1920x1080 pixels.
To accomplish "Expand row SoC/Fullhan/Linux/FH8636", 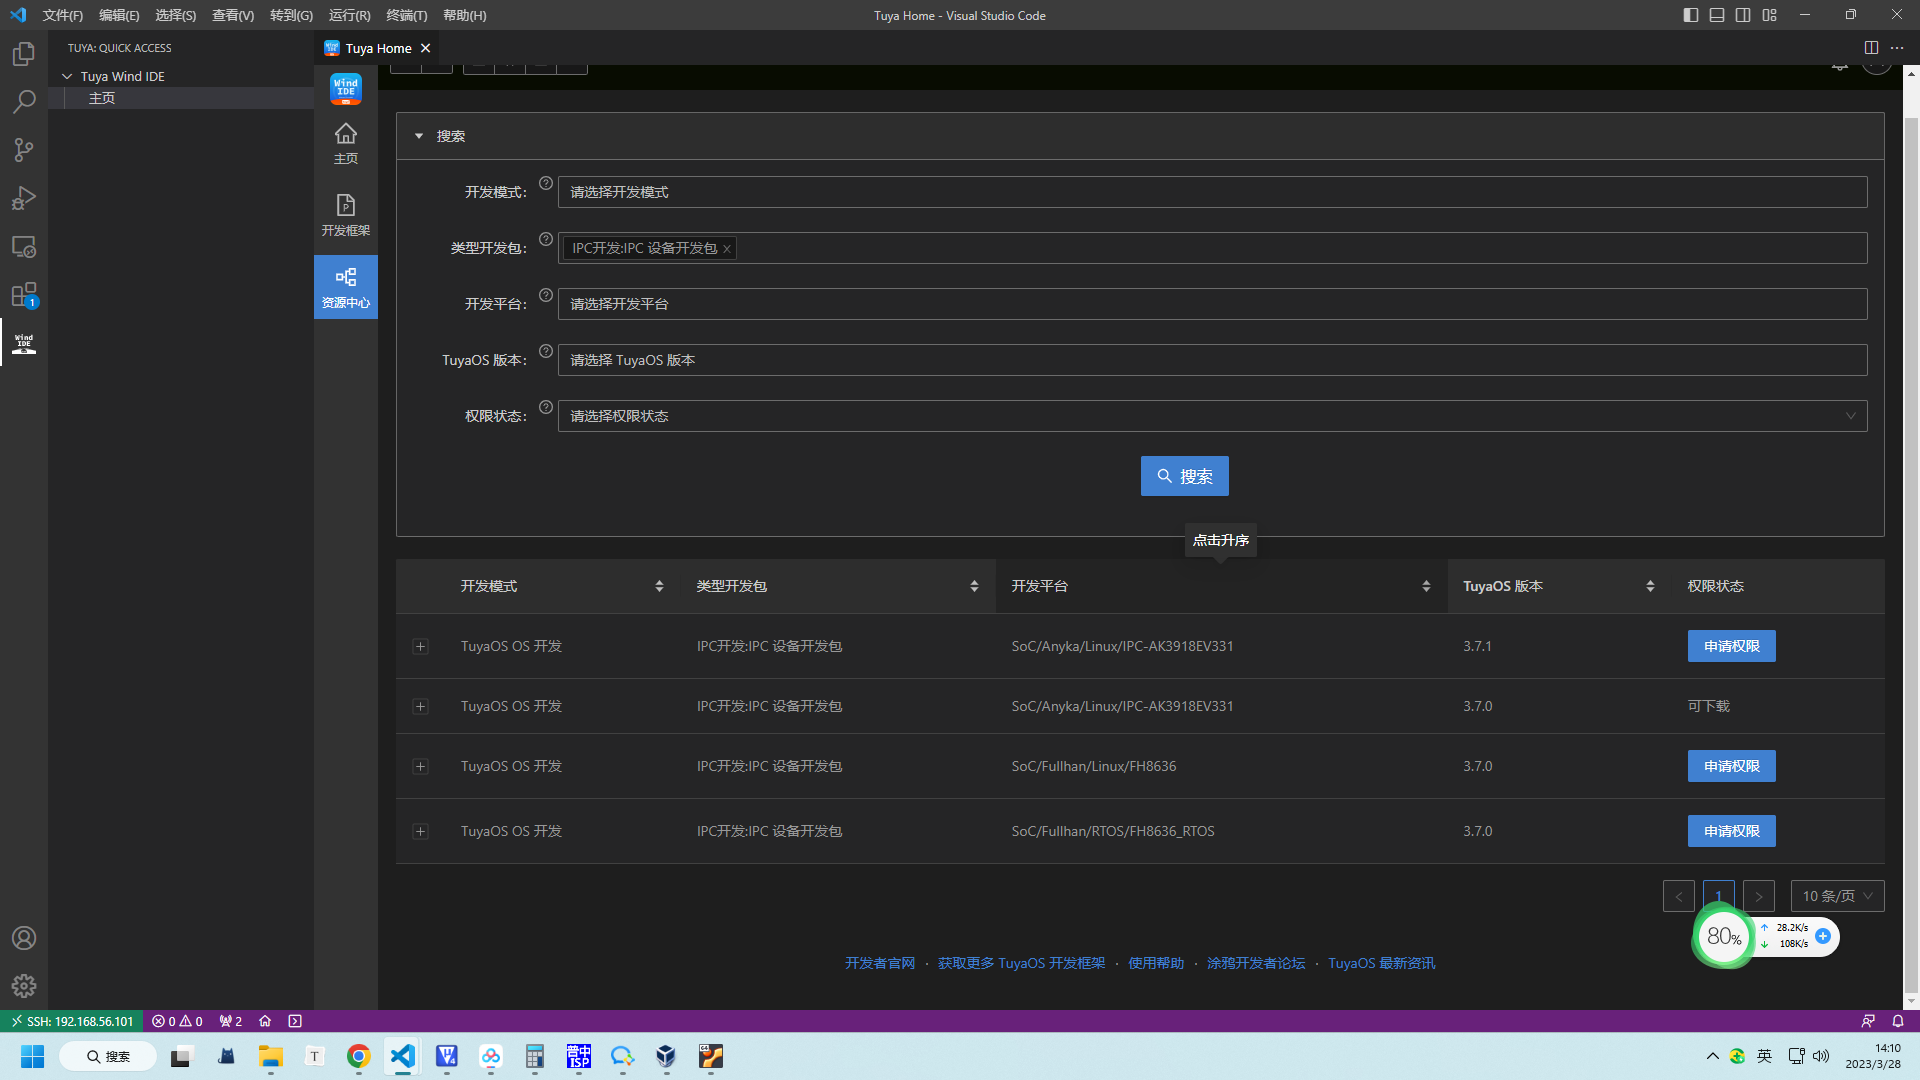I will pyautogui.click(x=421, y=767).
